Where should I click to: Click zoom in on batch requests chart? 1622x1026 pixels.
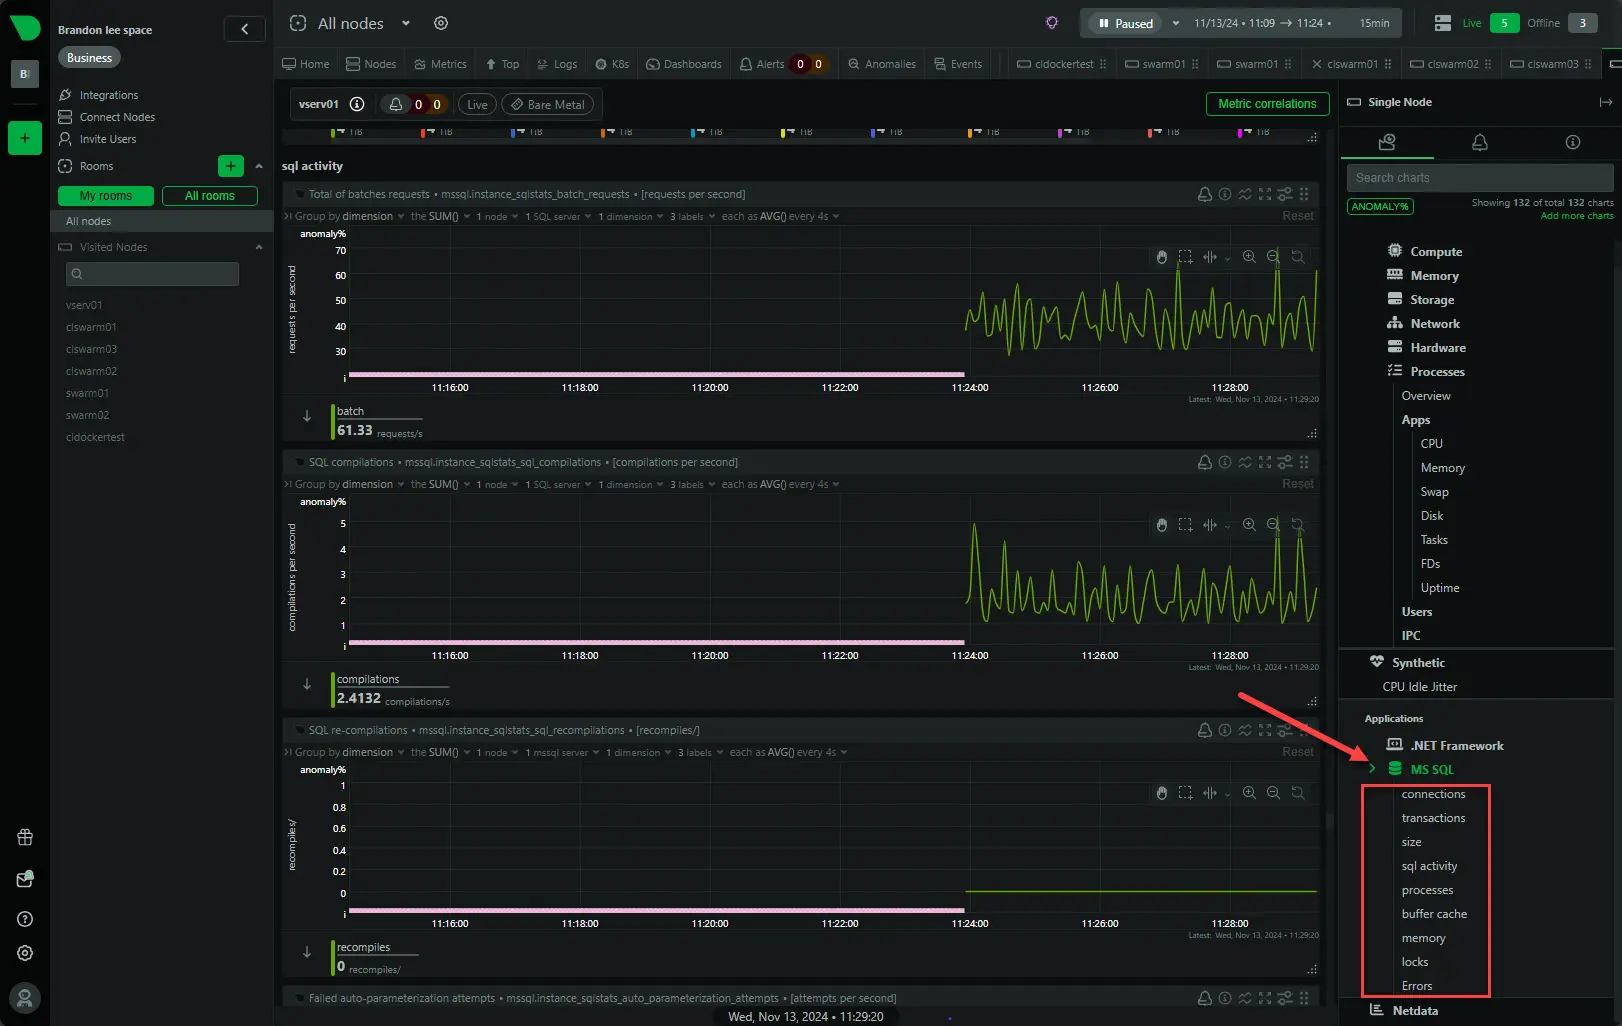(x=1249, y=257)
